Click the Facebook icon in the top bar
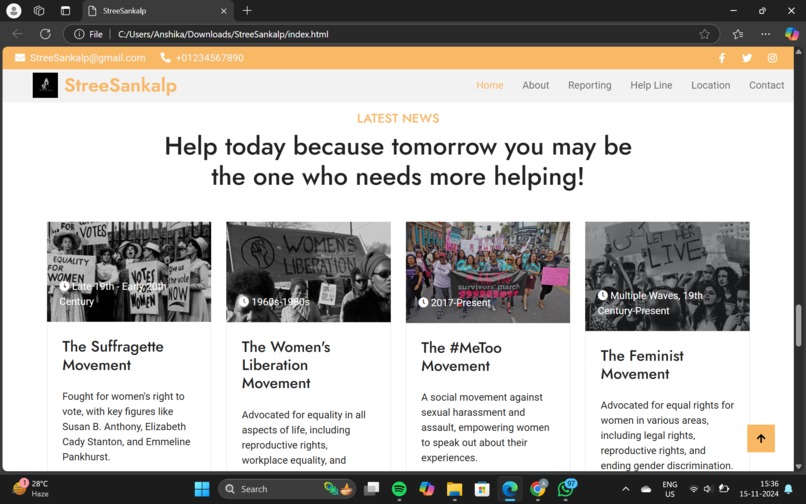 click(722, 58)
